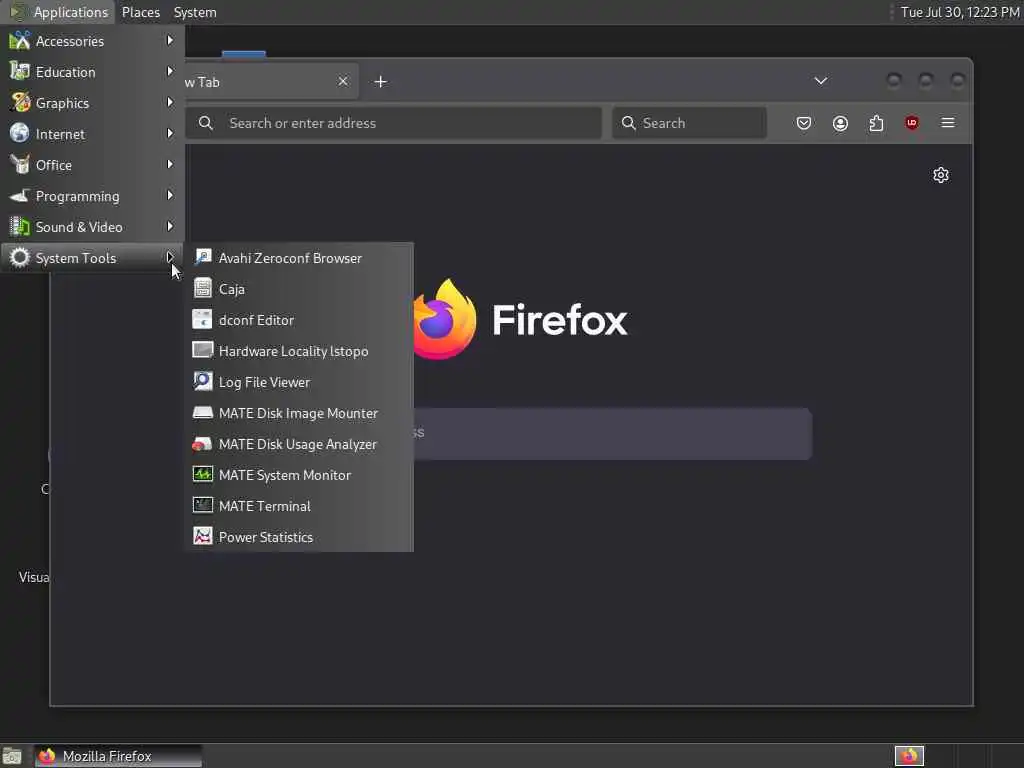Click the Hardware Locality lstopo icon
Screen dimensions: 1024x768
tap(202, 350)
